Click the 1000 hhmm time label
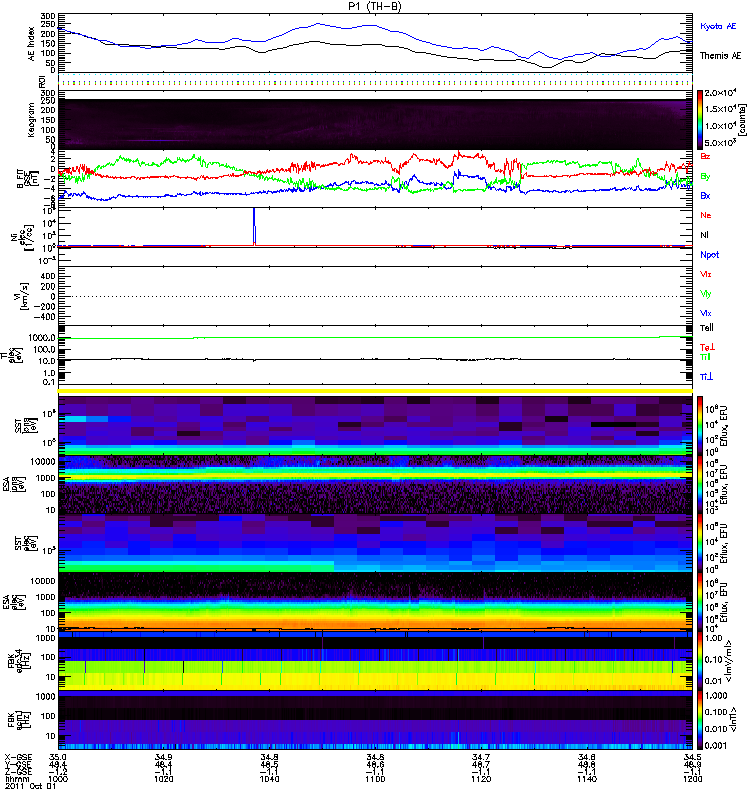The image size is (750, 800). click(58, 779)
